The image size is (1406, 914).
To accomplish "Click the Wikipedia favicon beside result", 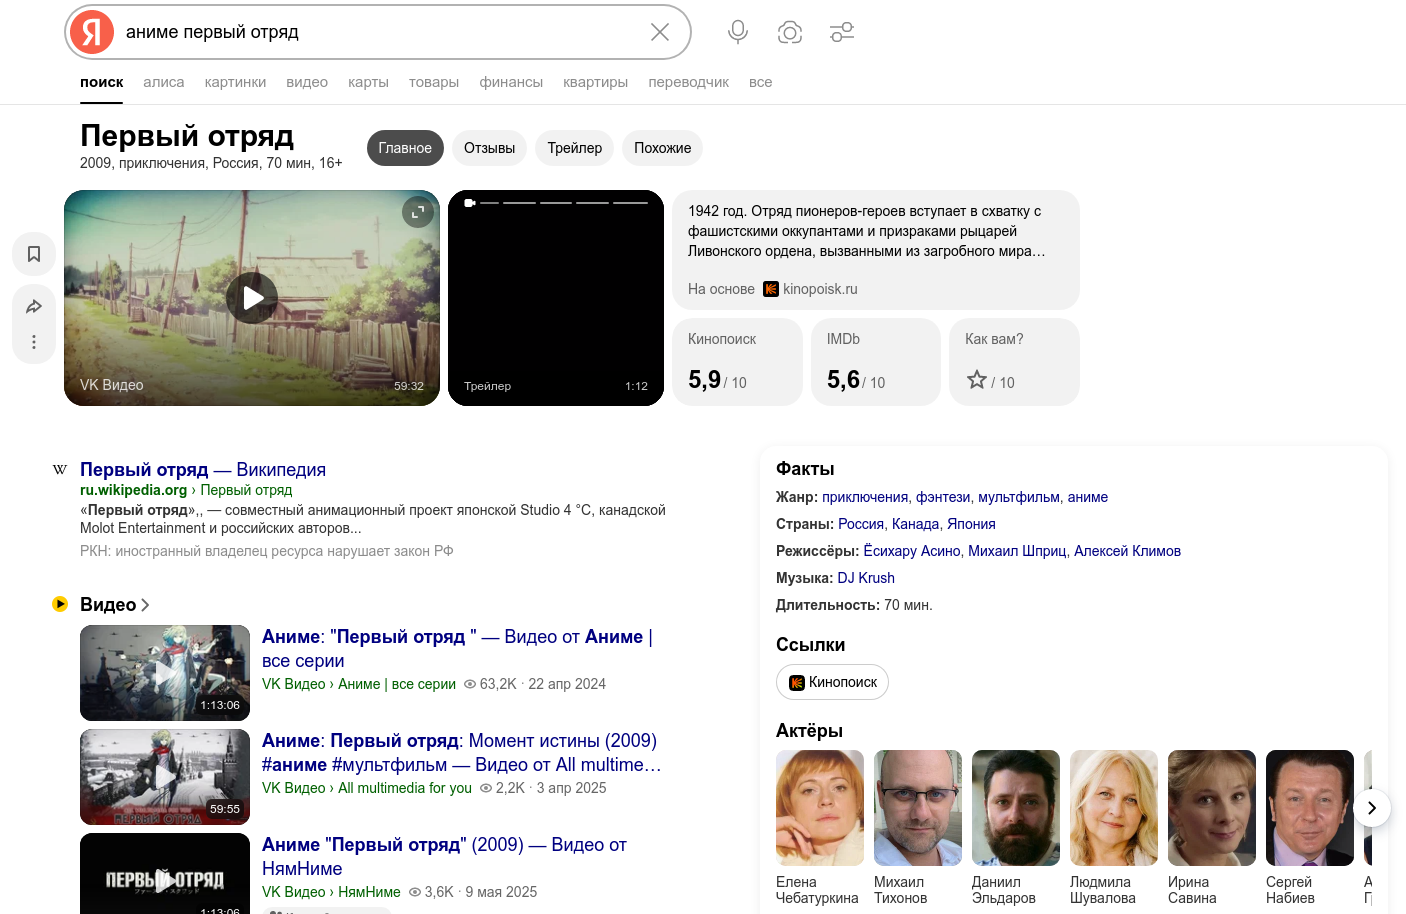I will pos(60,469).
